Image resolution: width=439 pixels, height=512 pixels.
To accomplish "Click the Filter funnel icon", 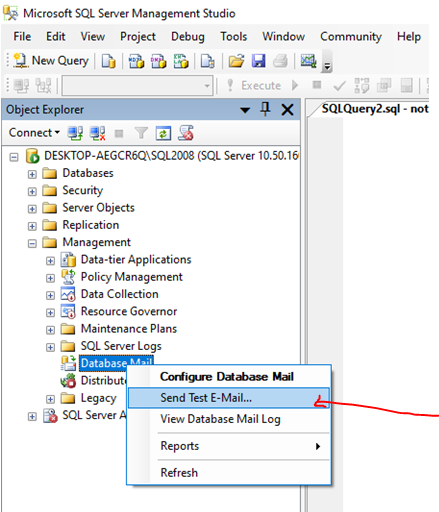I will pyautogui.click(x=141, y=133).
